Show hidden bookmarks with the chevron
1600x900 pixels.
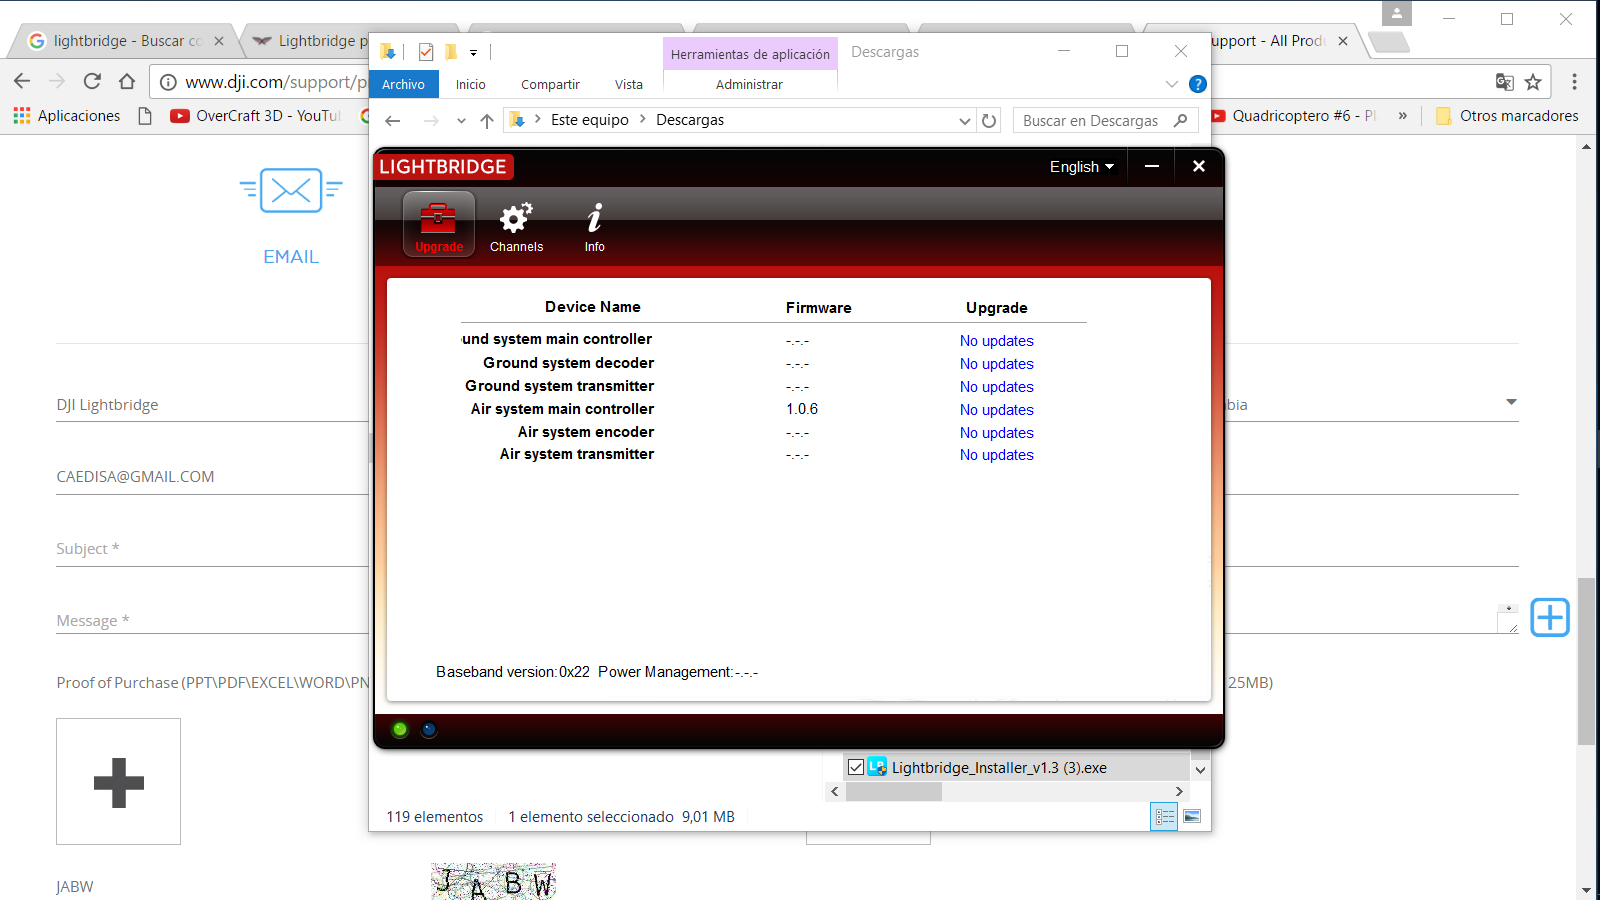tap(1403, 116)
